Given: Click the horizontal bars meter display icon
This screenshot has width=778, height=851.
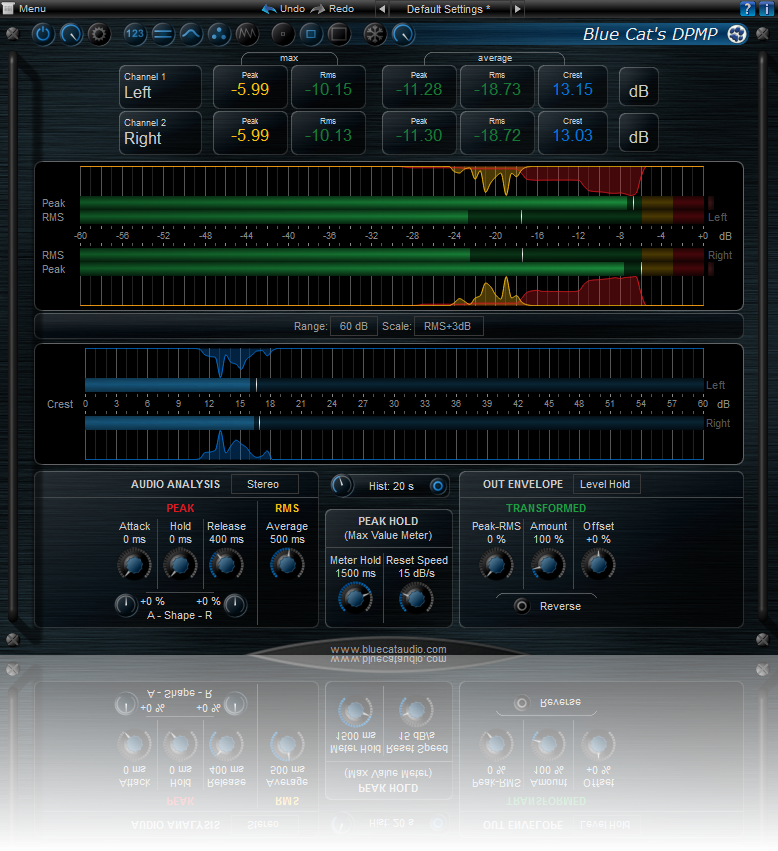Looking at the screenshot, I should pos(163,34).
